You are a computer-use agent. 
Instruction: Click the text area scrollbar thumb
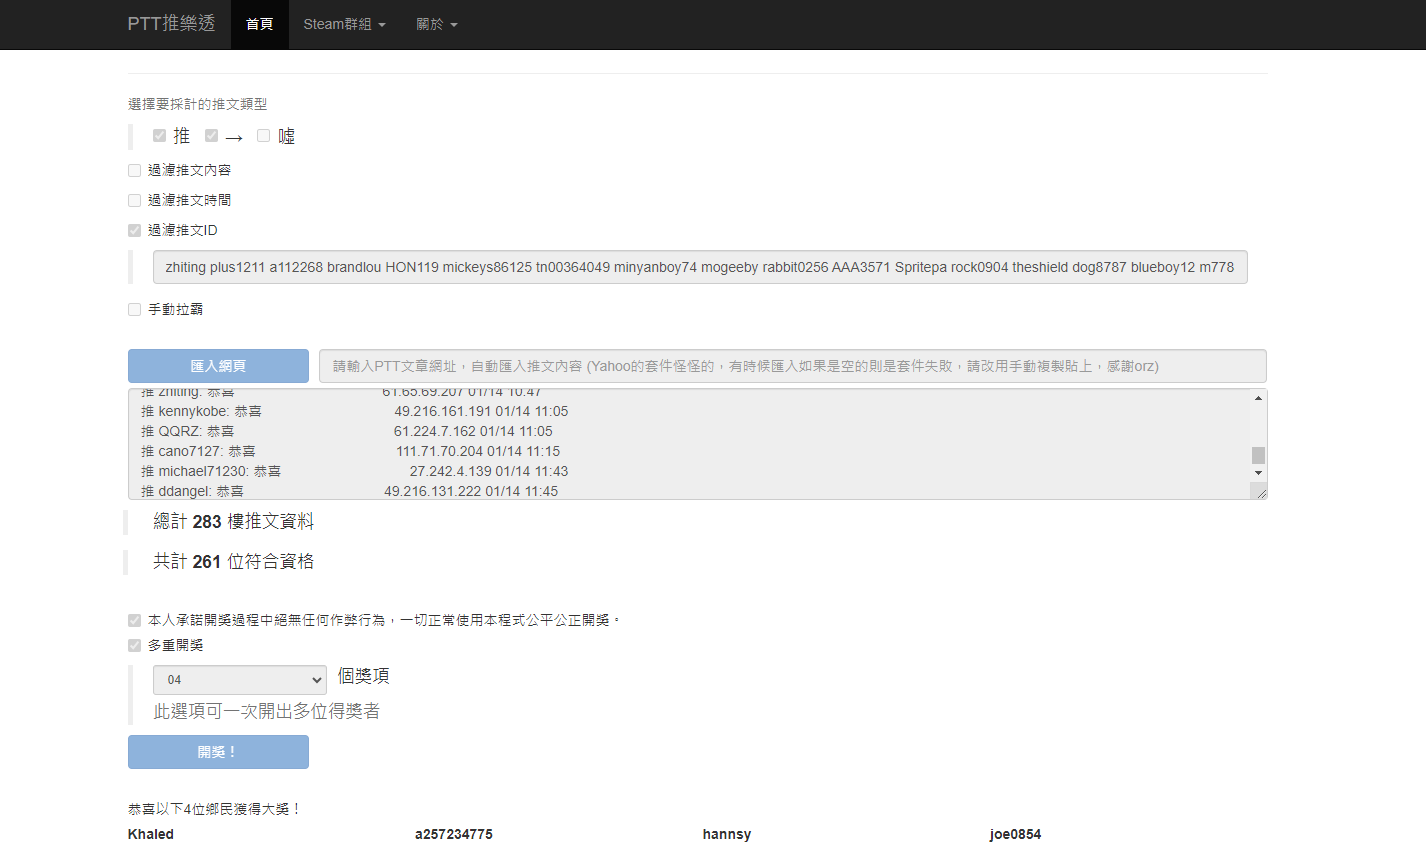click(1258, 455)
